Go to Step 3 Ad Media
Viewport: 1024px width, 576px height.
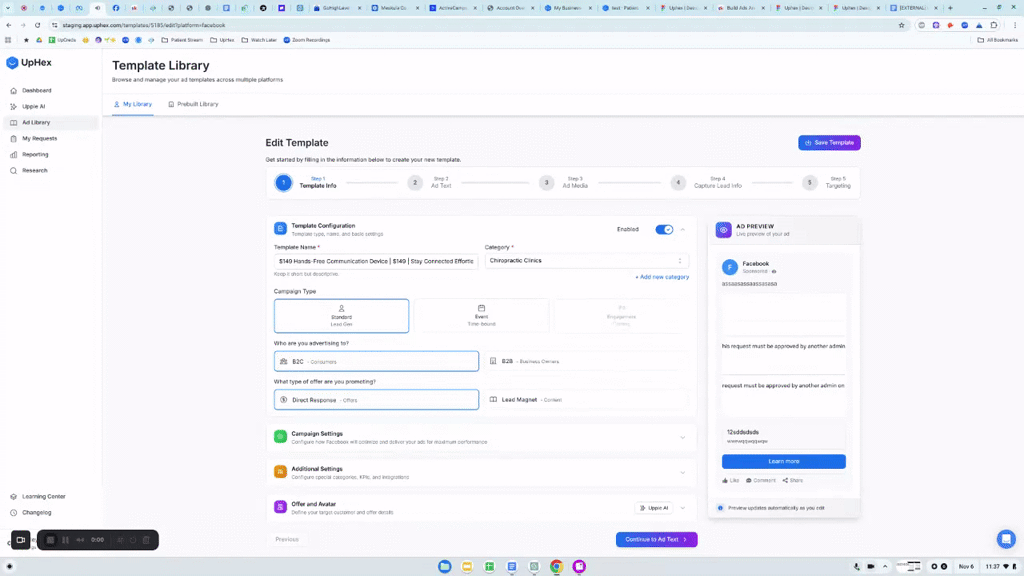pos(564,182)
